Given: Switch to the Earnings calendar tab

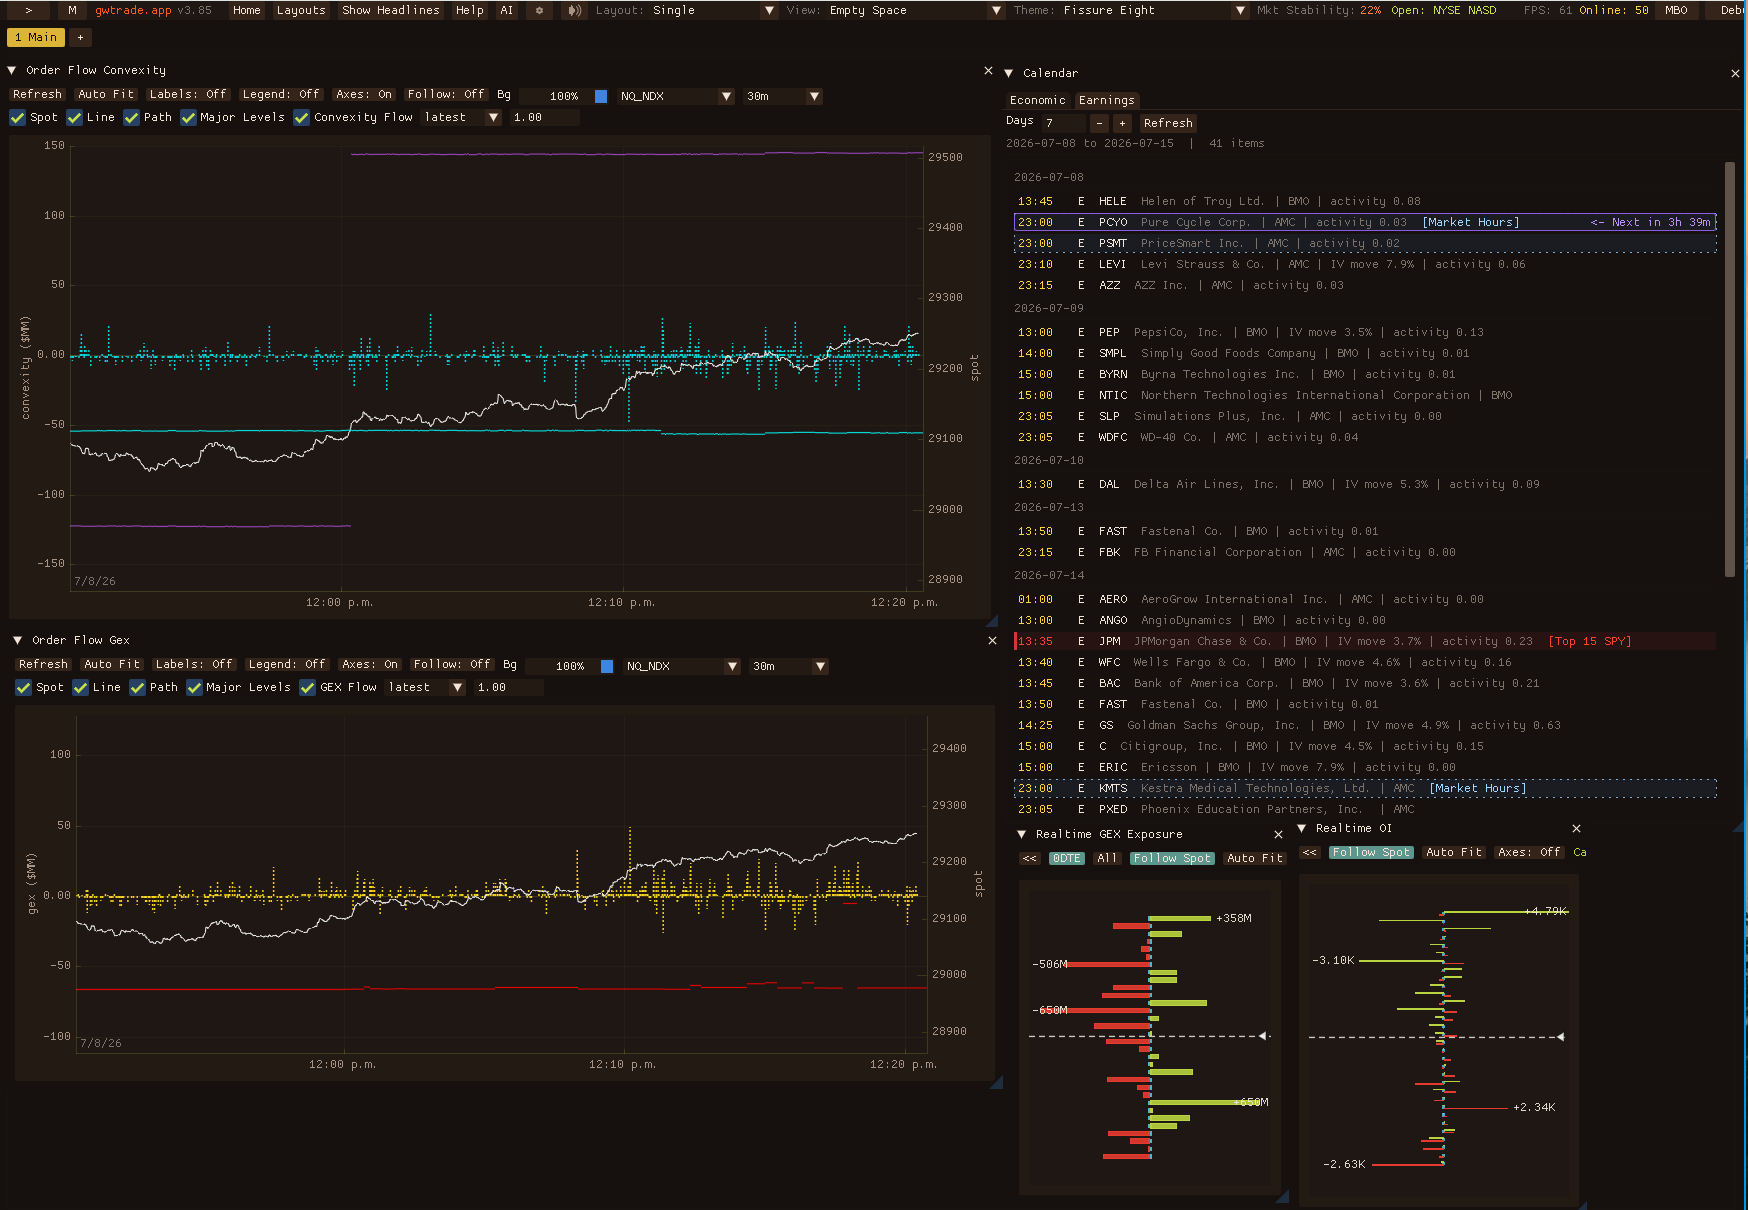Looking at the screenshot, I should pyautogui.click(x=1106, y=100).
